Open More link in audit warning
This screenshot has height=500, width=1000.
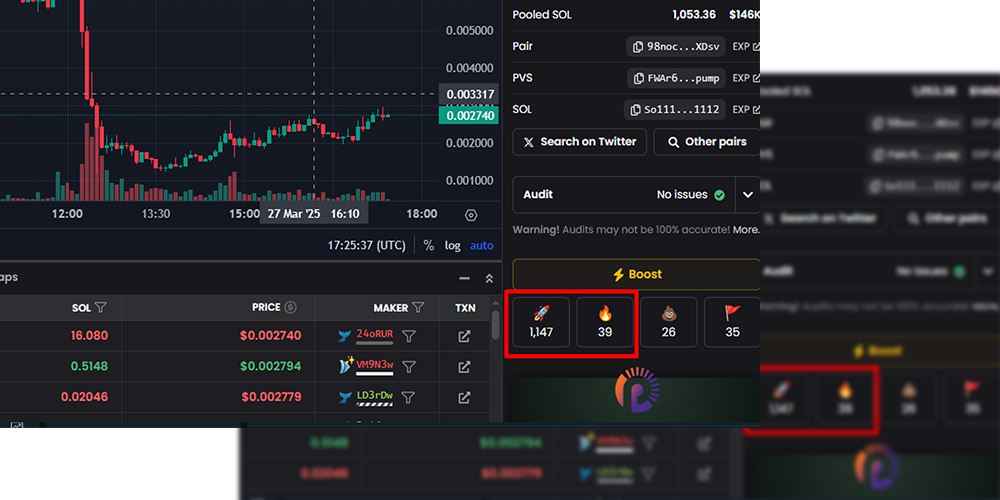coord(746,230)
